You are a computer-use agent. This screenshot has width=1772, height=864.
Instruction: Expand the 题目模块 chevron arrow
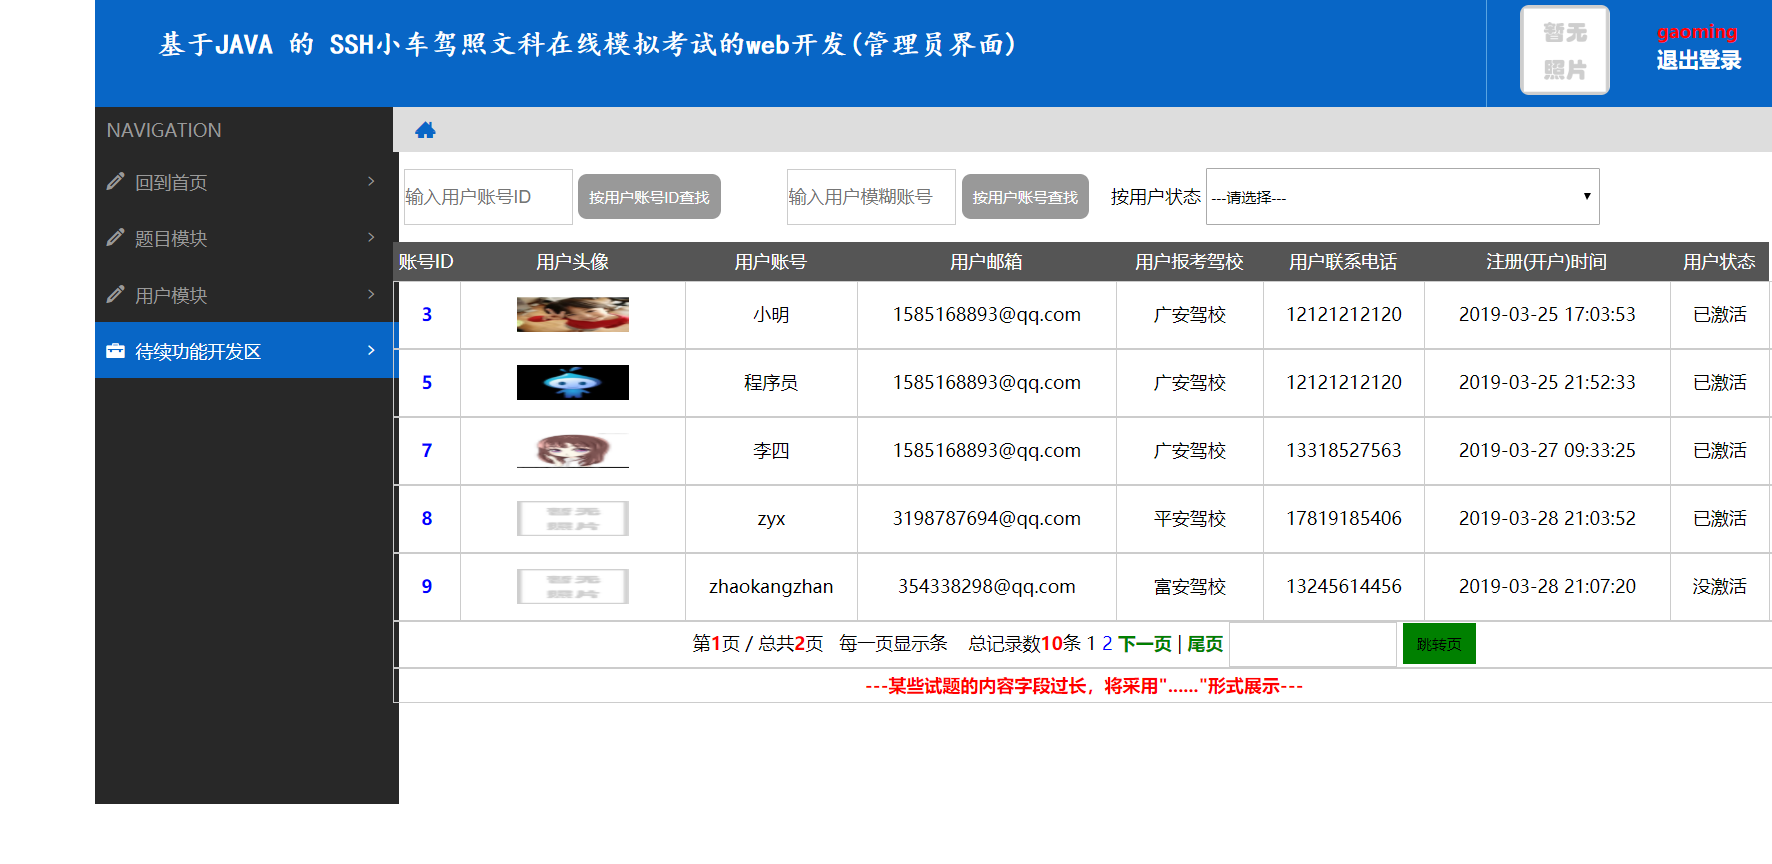(371, 237)
